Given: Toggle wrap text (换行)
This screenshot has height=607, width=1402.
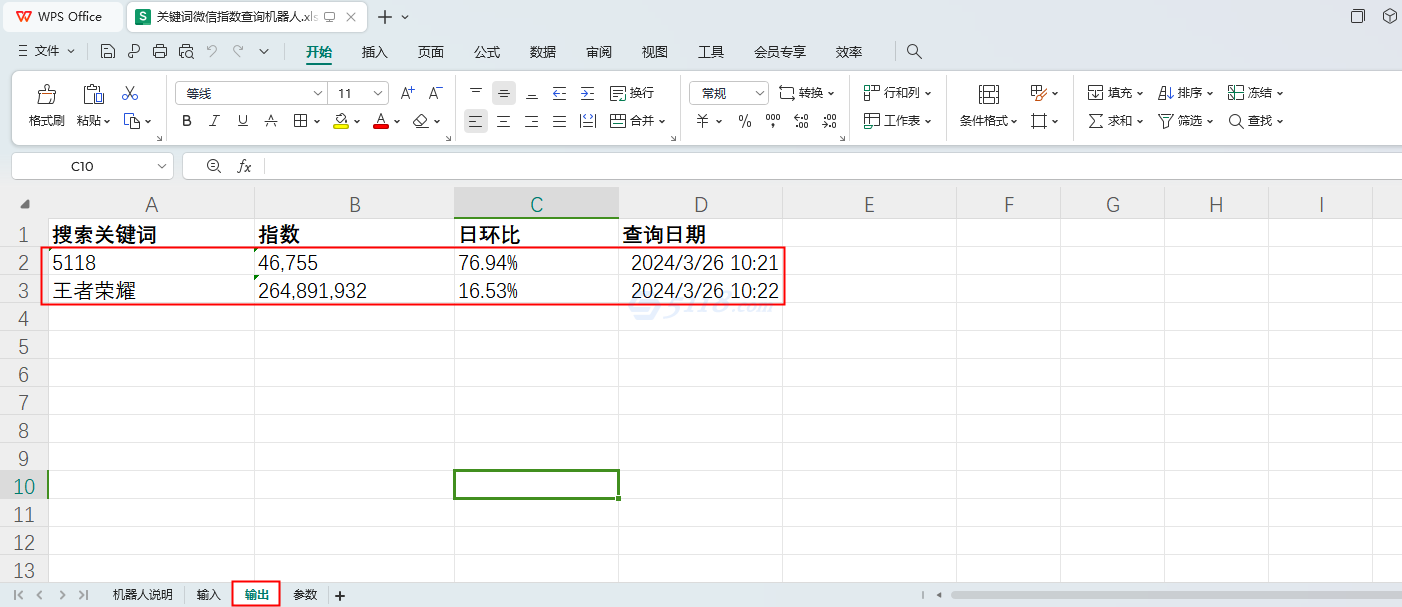Looking at the screenshot, I should (x=631, y=93).
